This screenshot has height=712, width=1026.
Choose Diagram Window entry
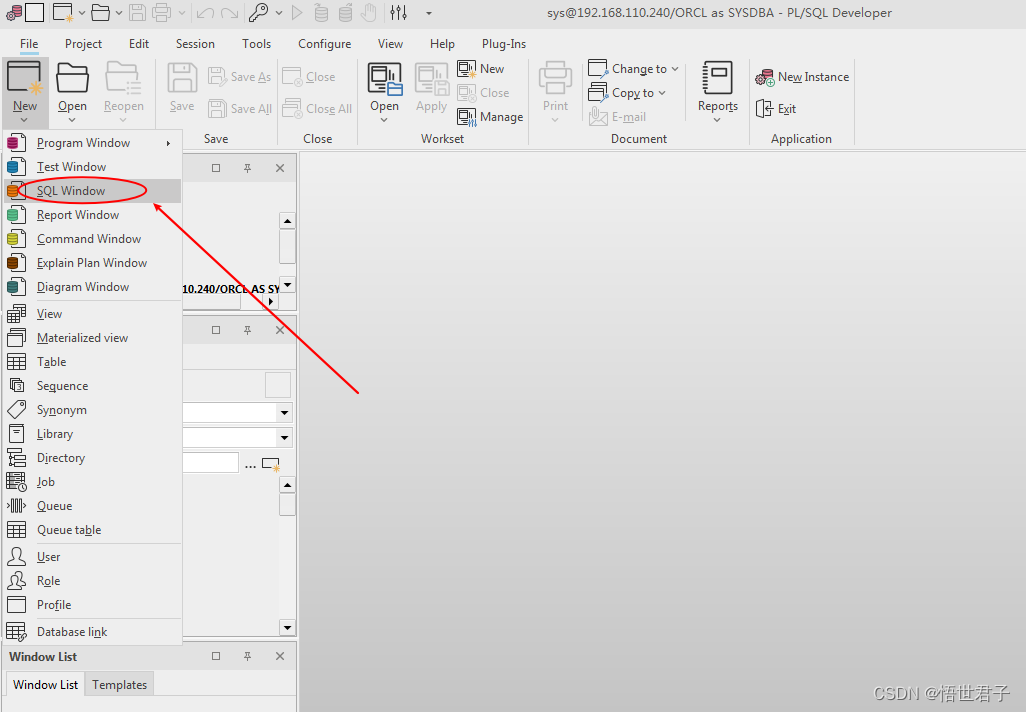pyautogui.click(x=93, y=287)
